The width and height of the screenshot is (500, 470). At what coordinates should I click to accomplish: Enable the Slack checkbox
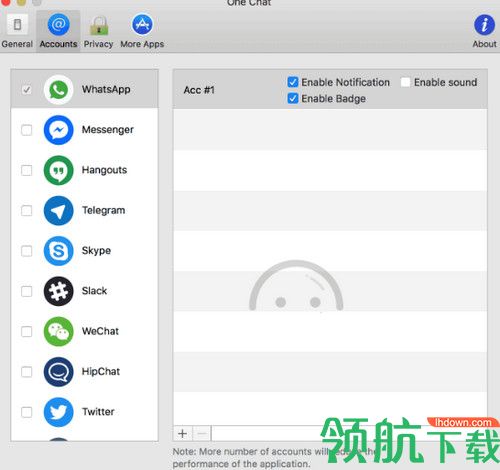click(27, 291)
